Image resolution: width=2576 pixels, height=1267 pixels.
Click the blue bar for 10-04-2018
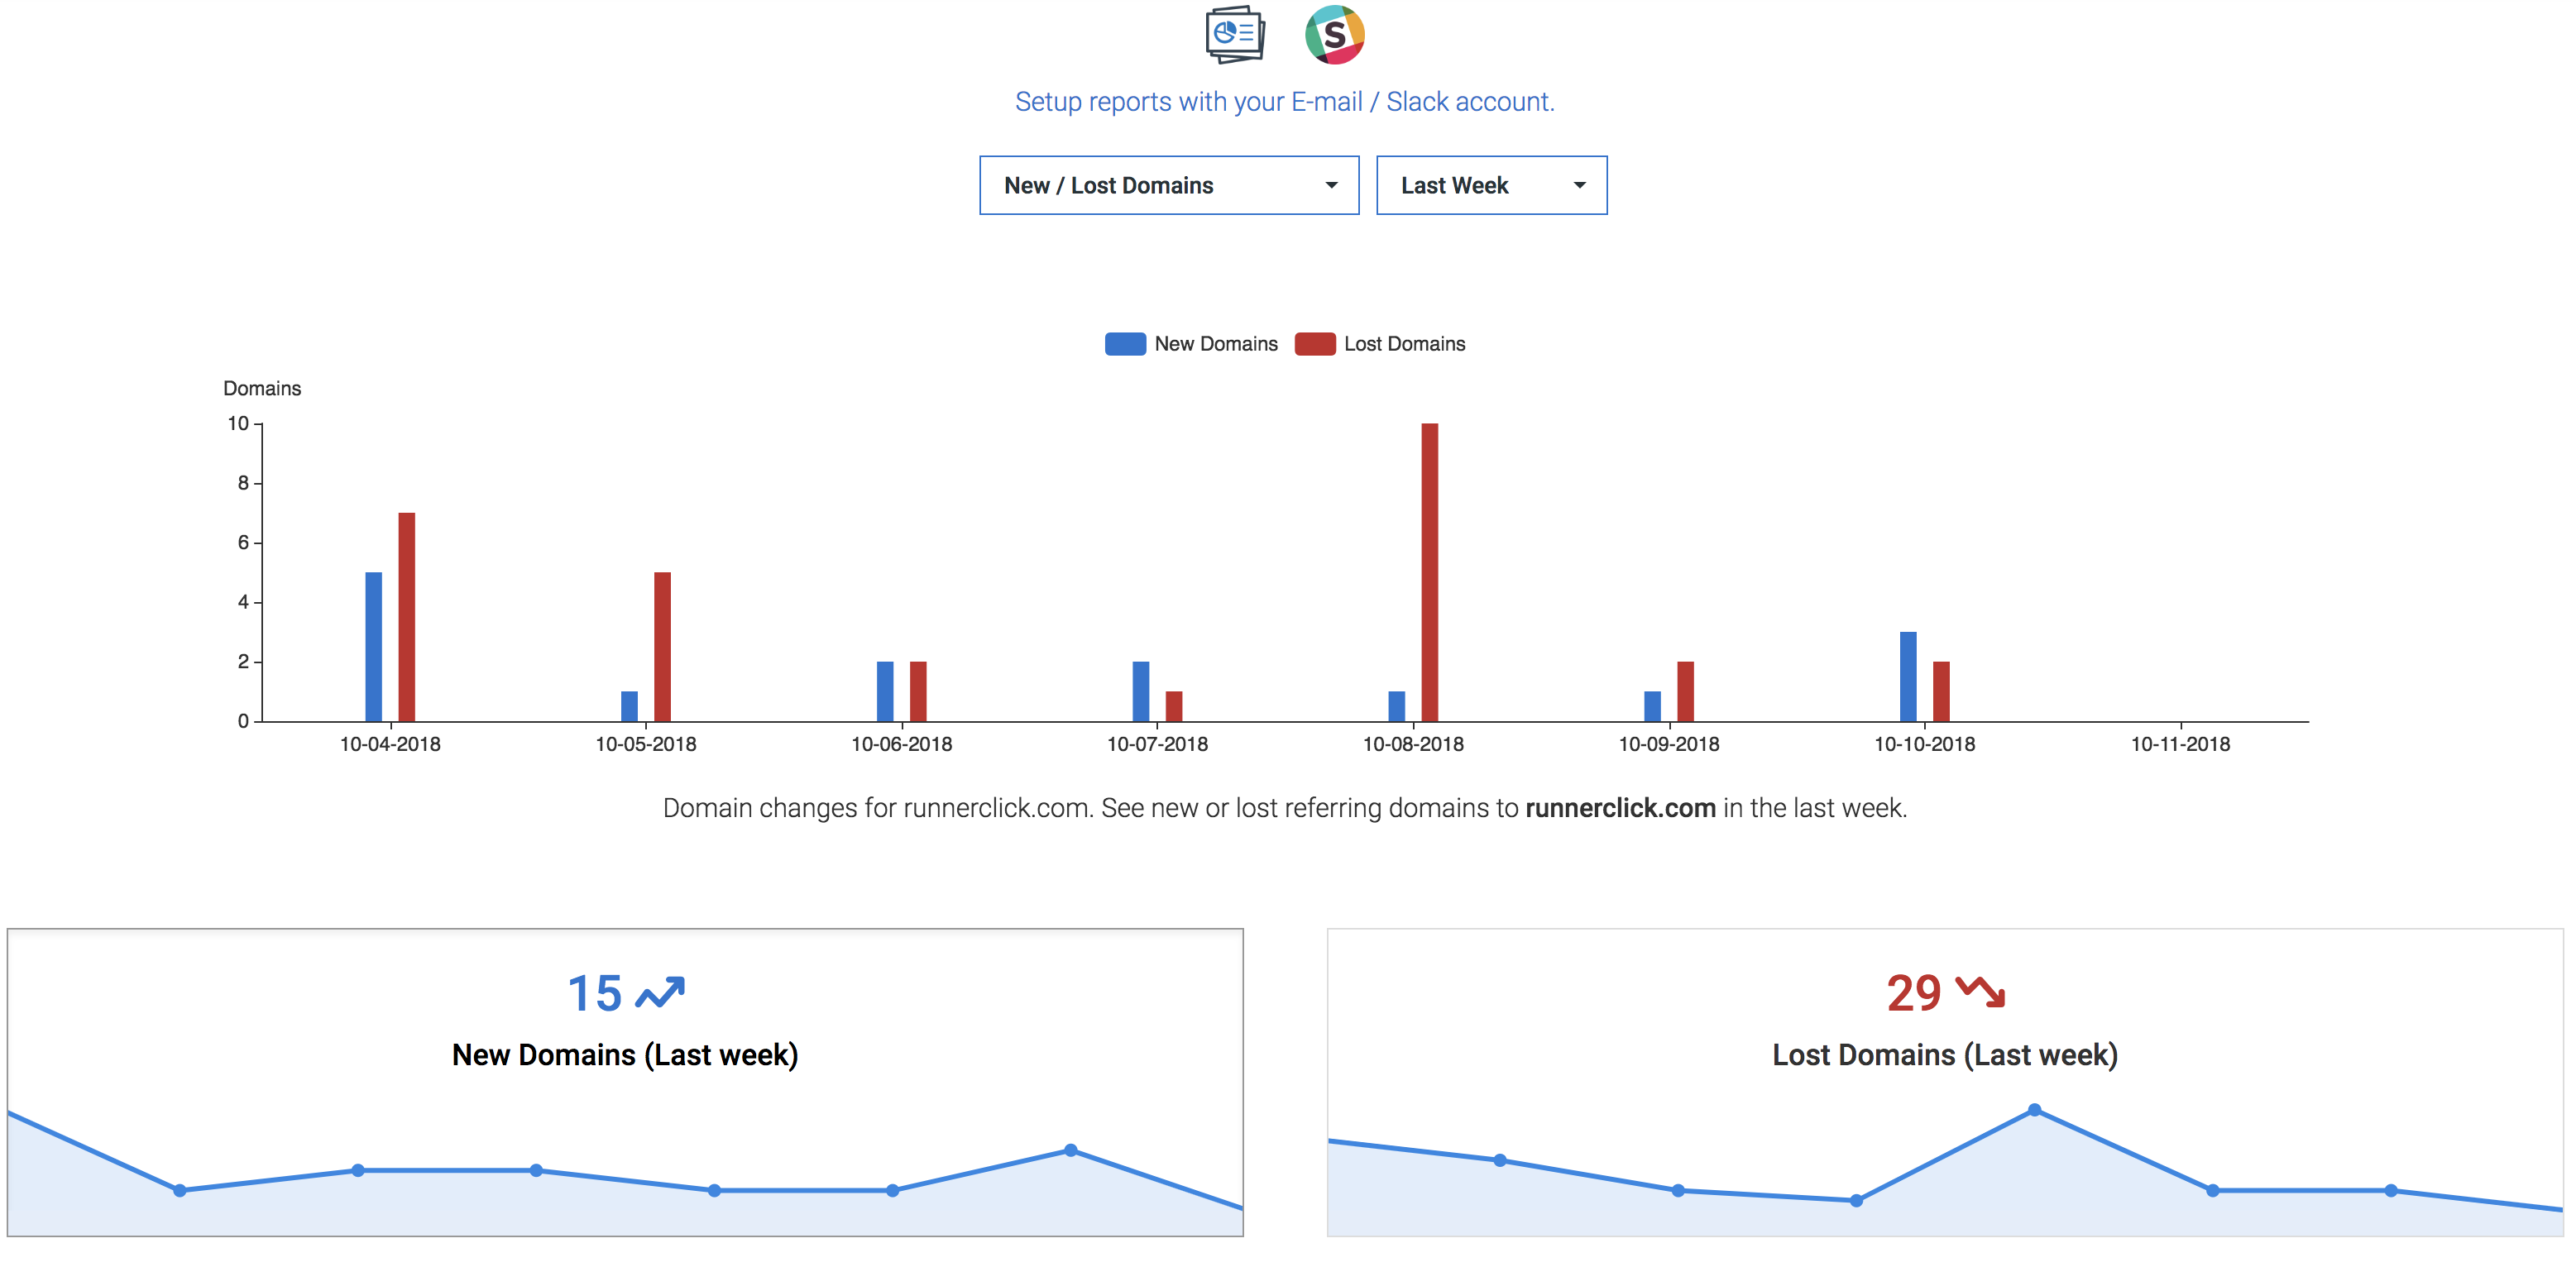pyautogui.click(x=374, y=646)
